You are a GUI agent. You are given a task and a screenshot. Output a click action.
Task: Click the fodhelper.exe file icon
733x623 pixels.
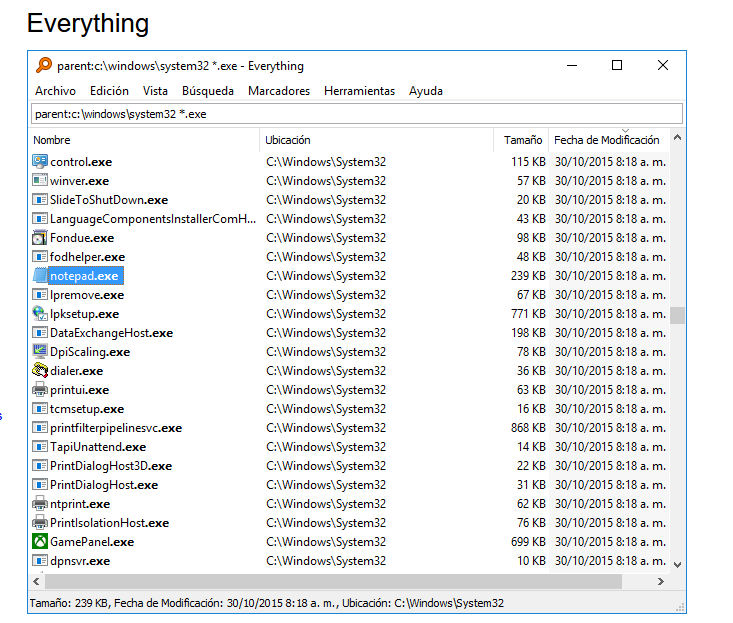coord(40,257)
